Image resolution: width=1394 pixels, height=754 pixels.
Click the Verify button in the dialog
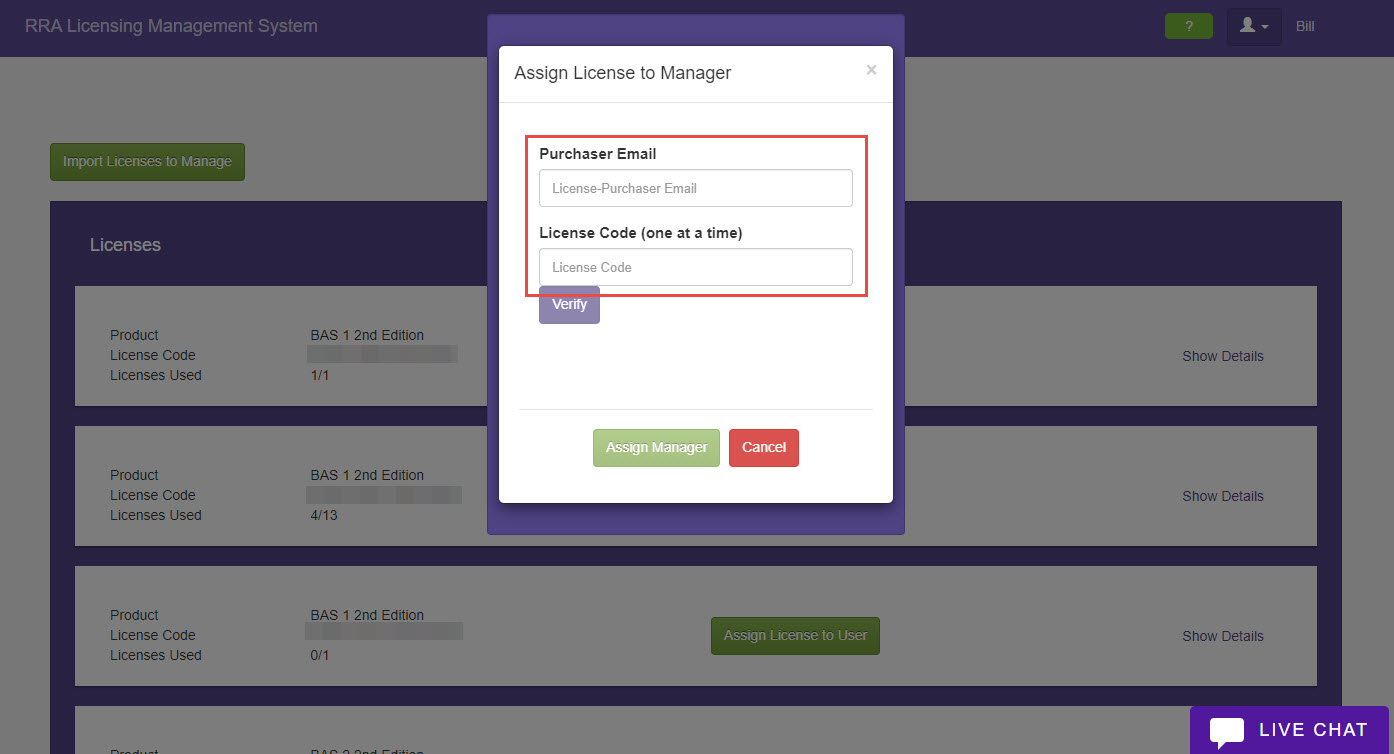pos(568,304)
